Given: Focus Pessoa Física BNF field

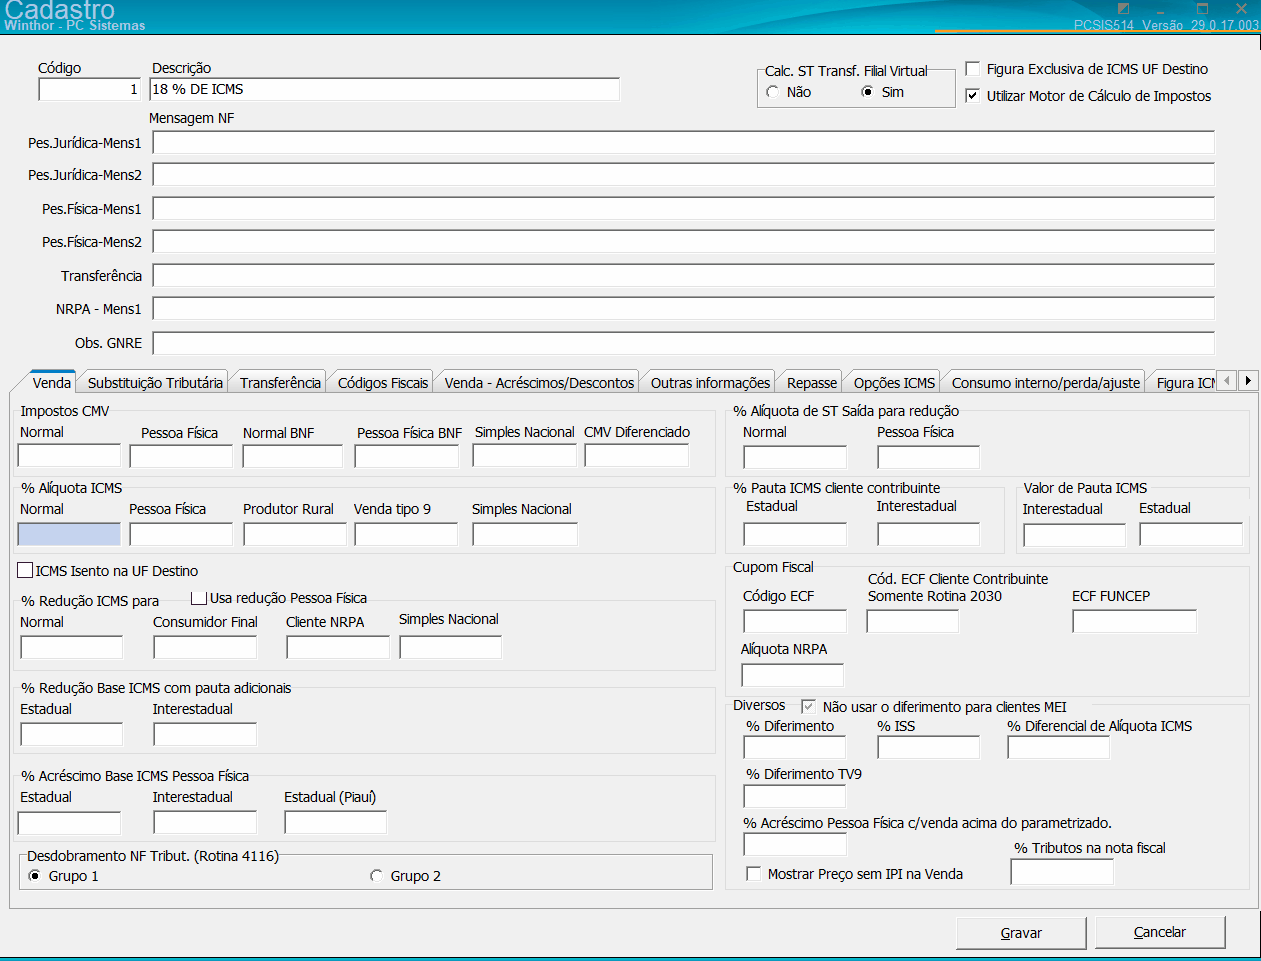Looking at the screenshot, I should tap(406, 456).
